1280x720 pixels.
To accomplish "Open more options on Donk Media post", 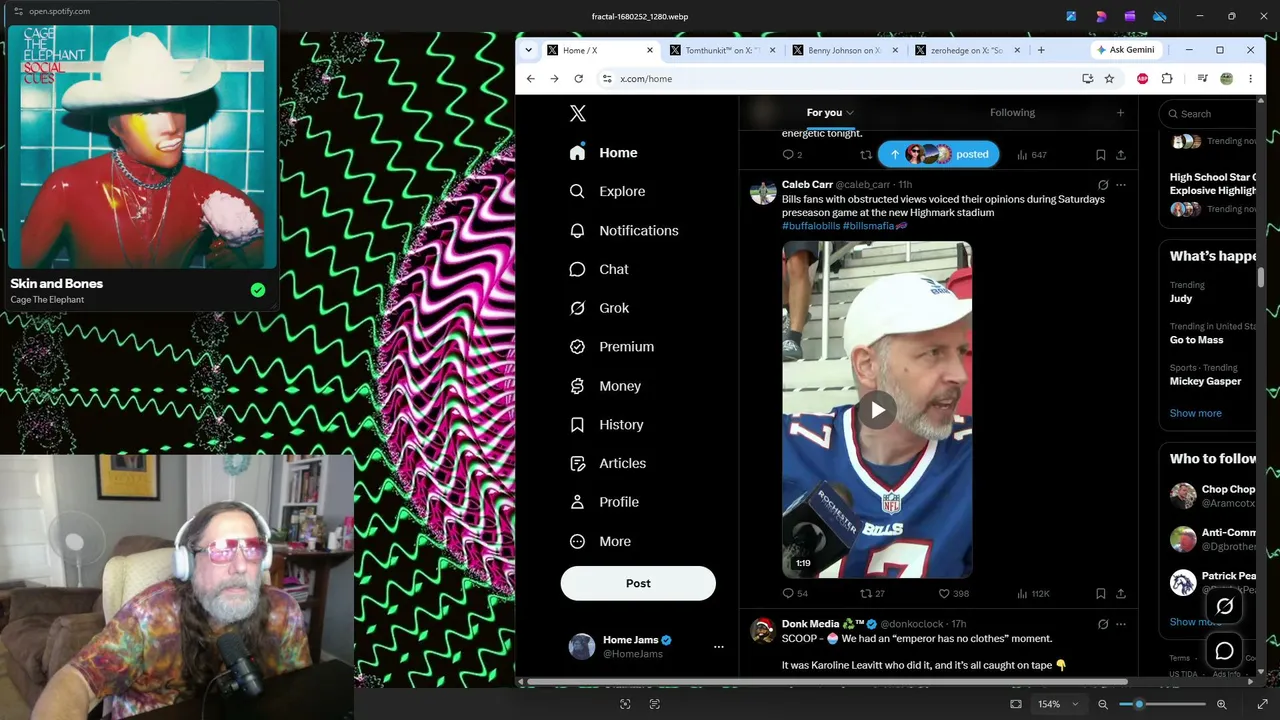I will tap(1121, 624).
